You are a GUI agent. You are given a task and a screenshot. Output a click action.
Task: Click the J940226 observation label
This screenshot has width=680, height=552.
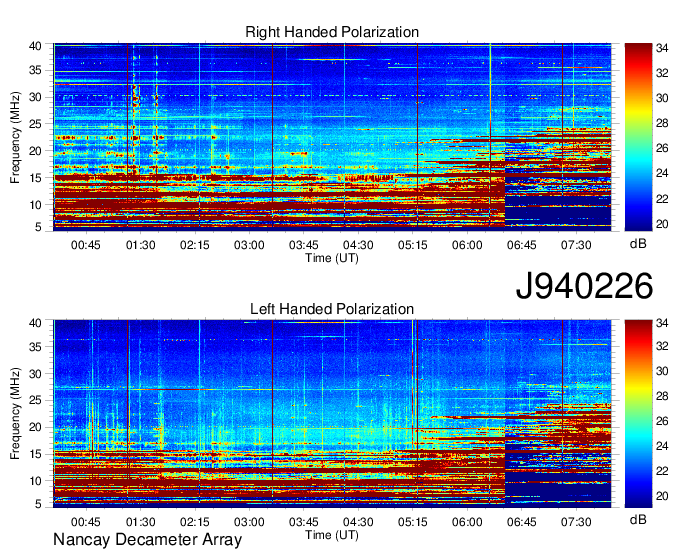[584, 286]
